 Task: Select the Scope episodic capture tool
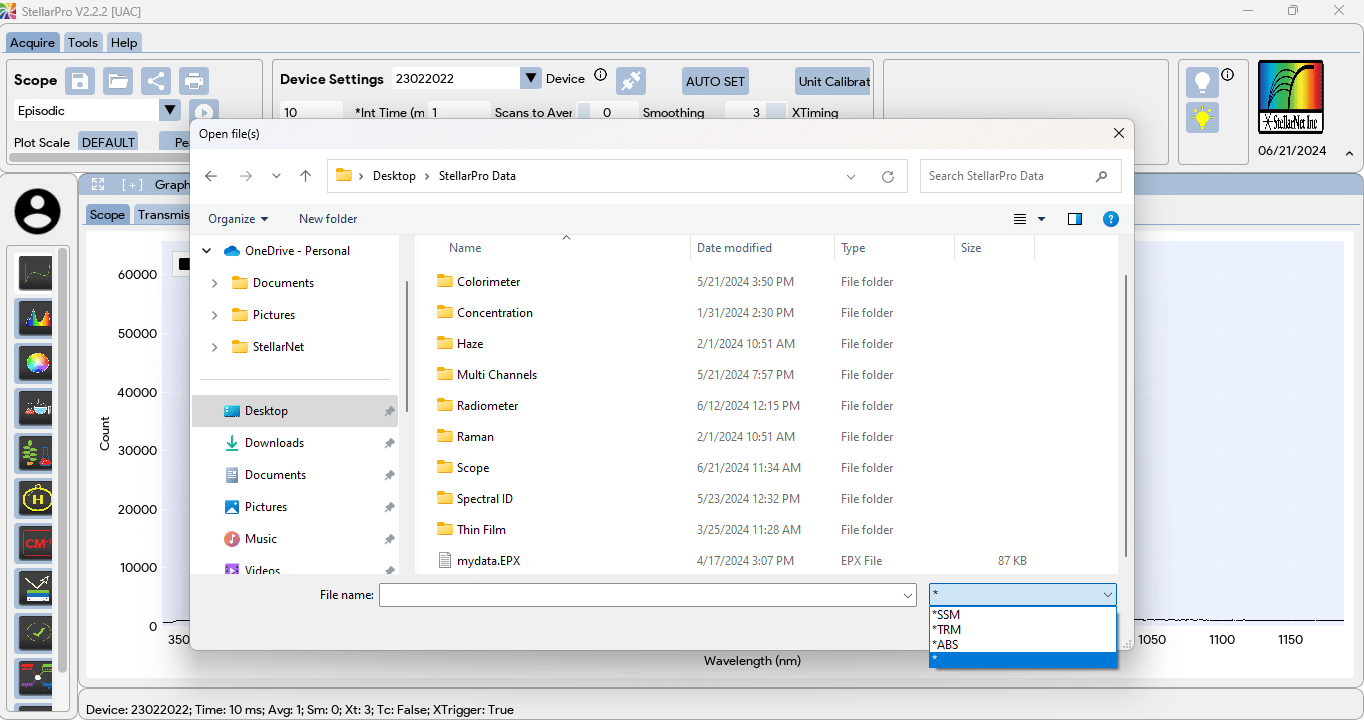(x=34, y=272)
